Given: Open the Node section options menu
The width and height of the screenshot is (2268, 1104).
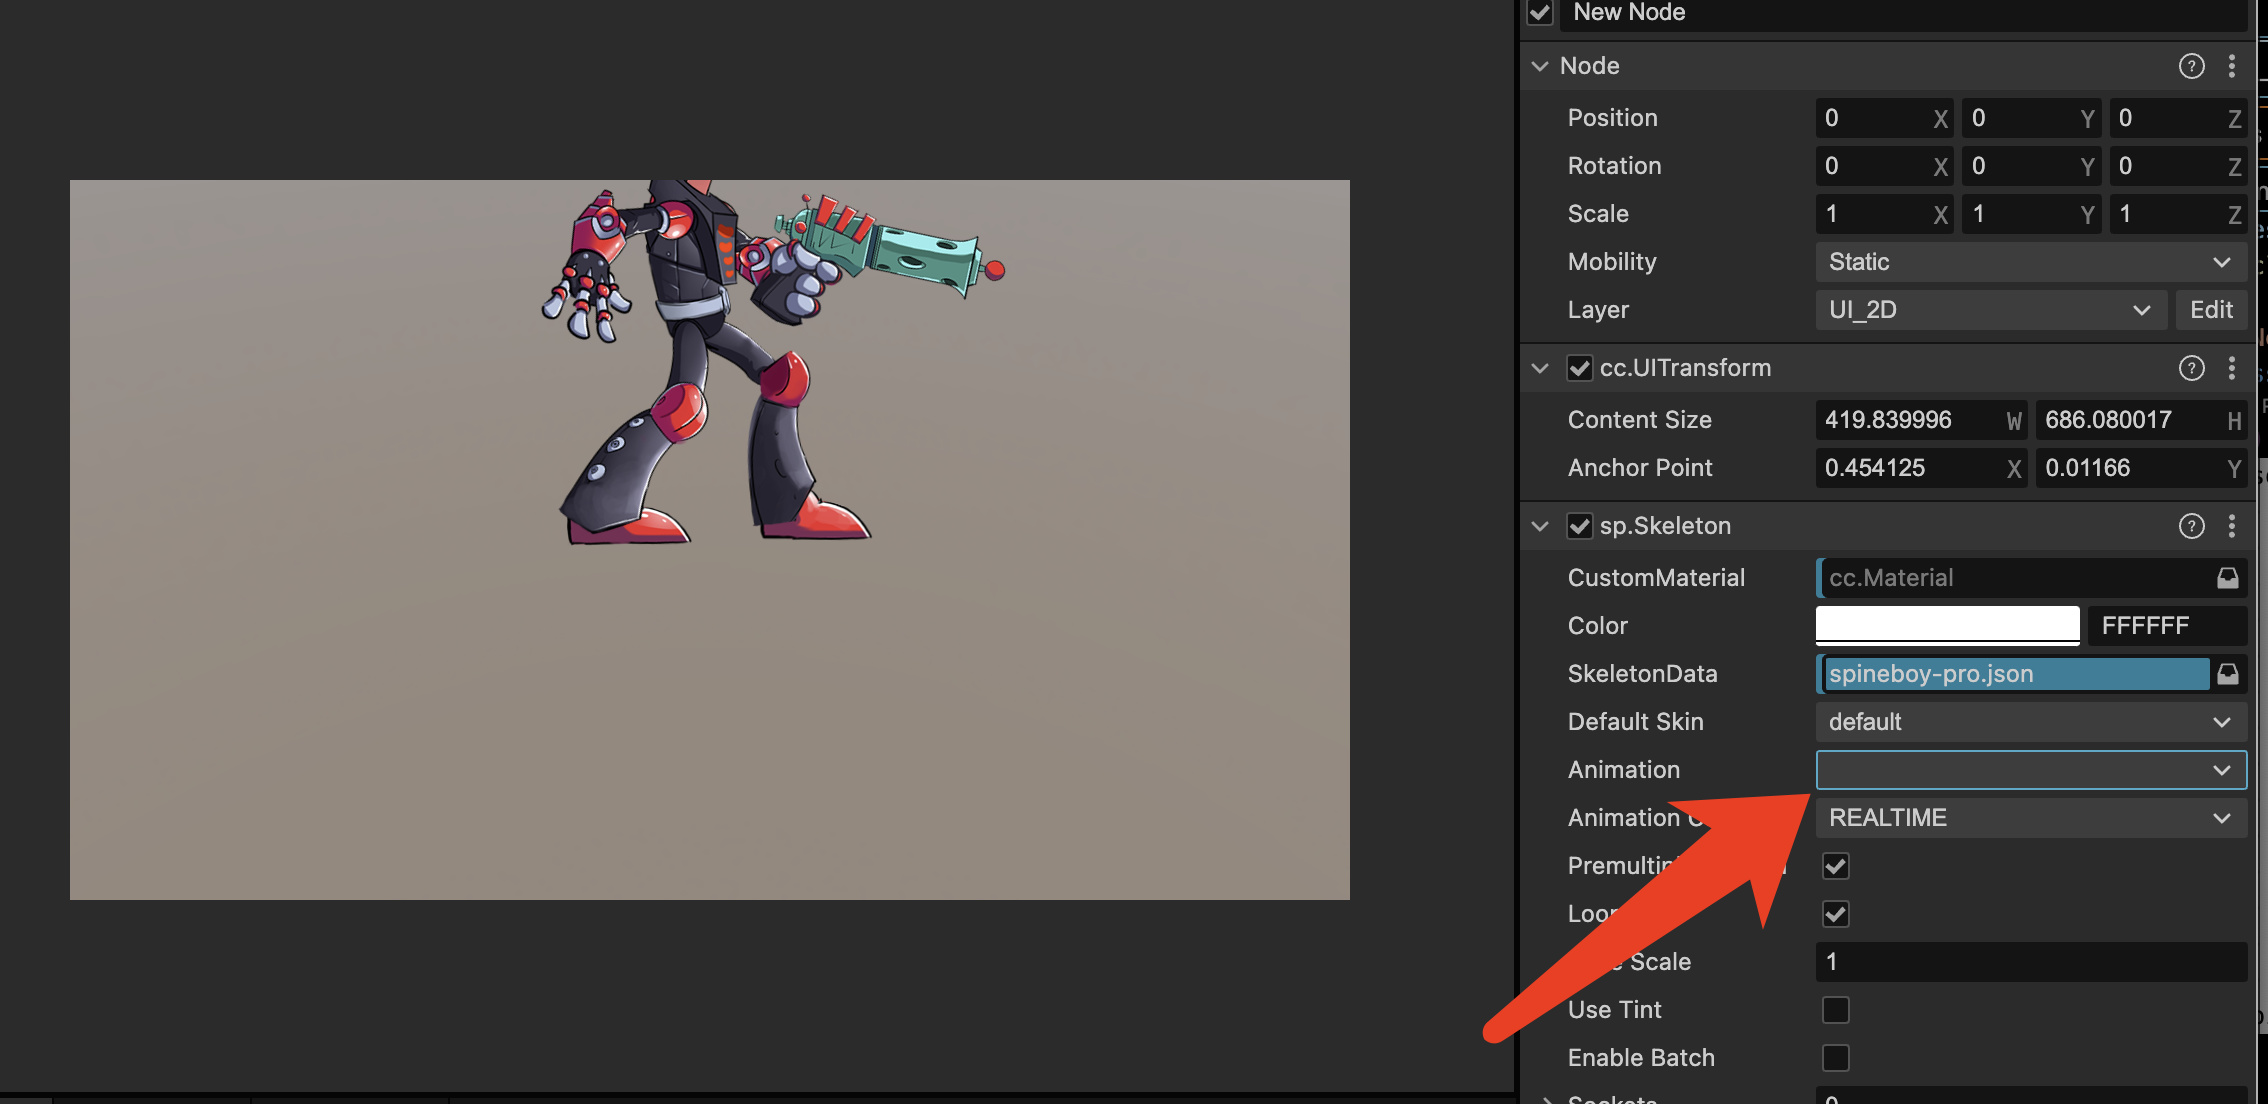Looking at the screenshot, I should coord(2232,66).
